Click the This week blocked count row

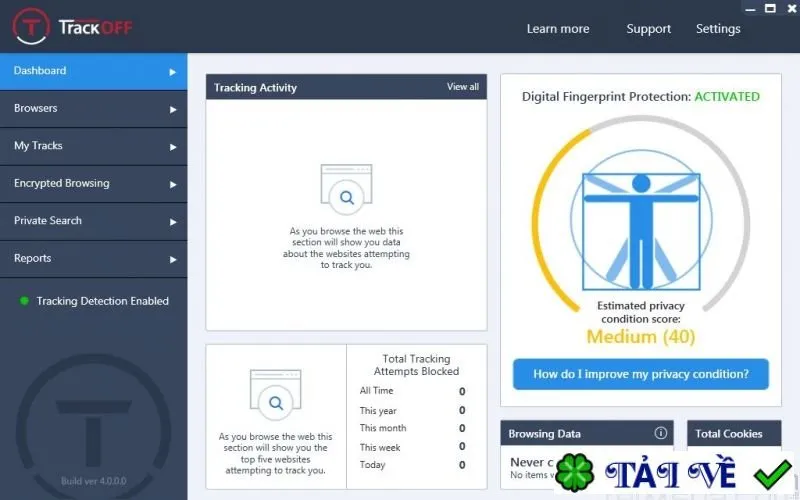(x=412, y=447)
